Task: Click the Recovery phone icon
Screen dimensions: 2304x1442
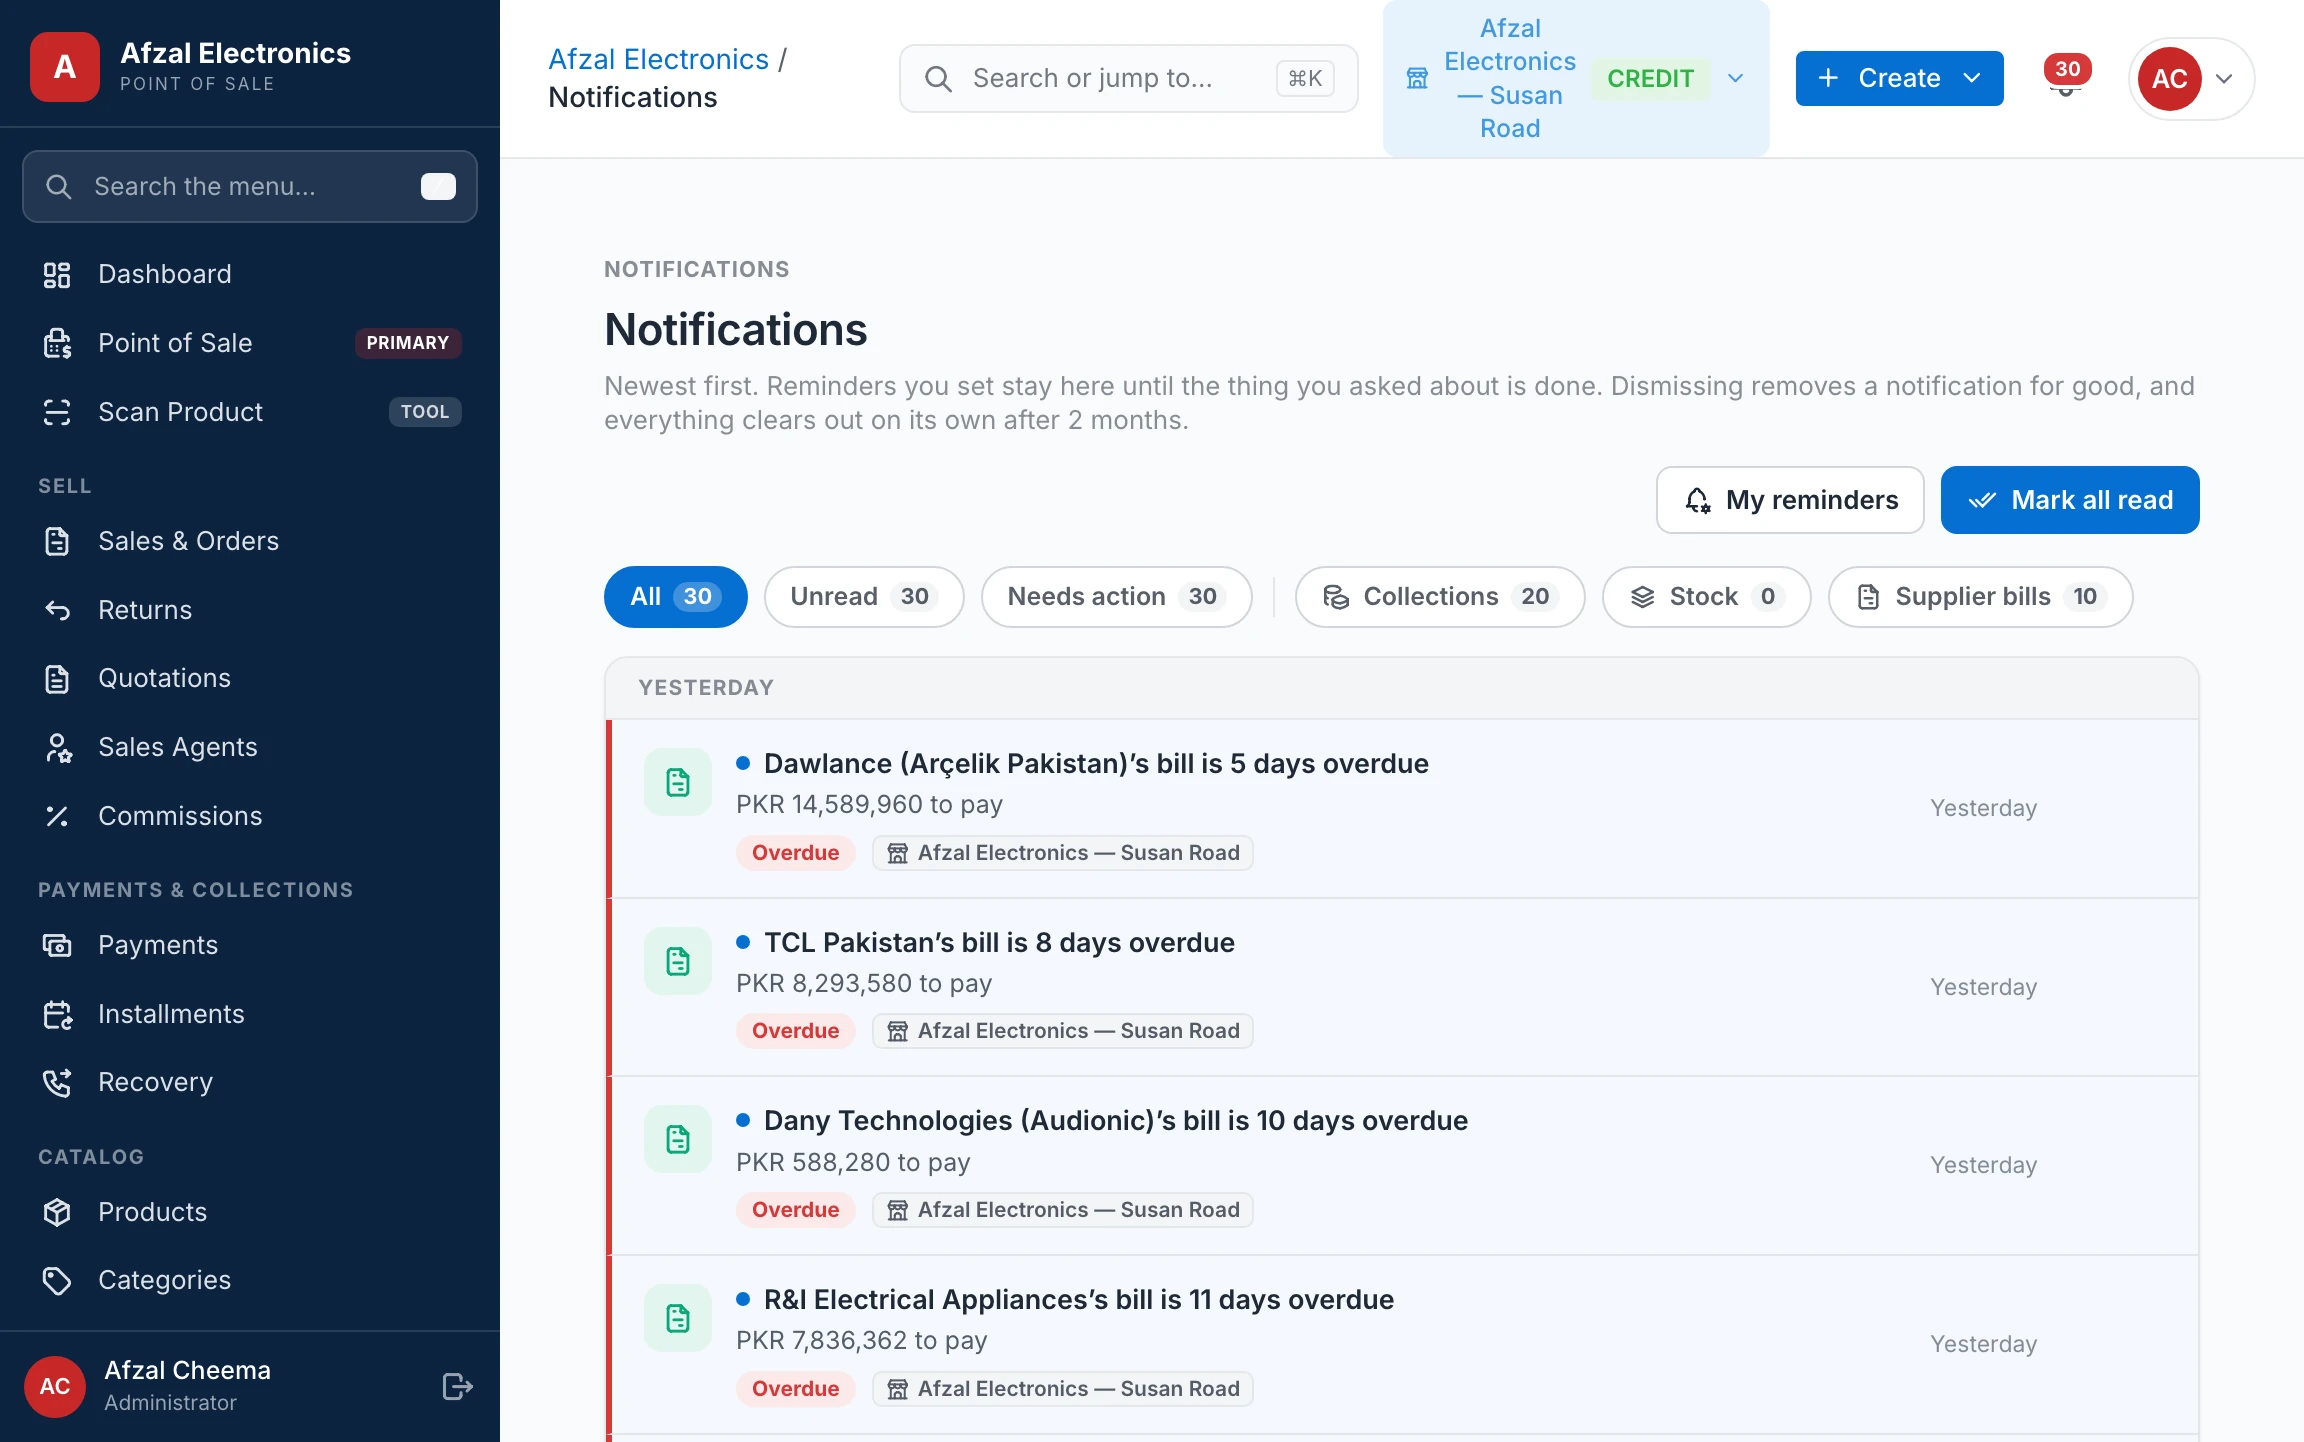Action: [x=57, y=1082]
